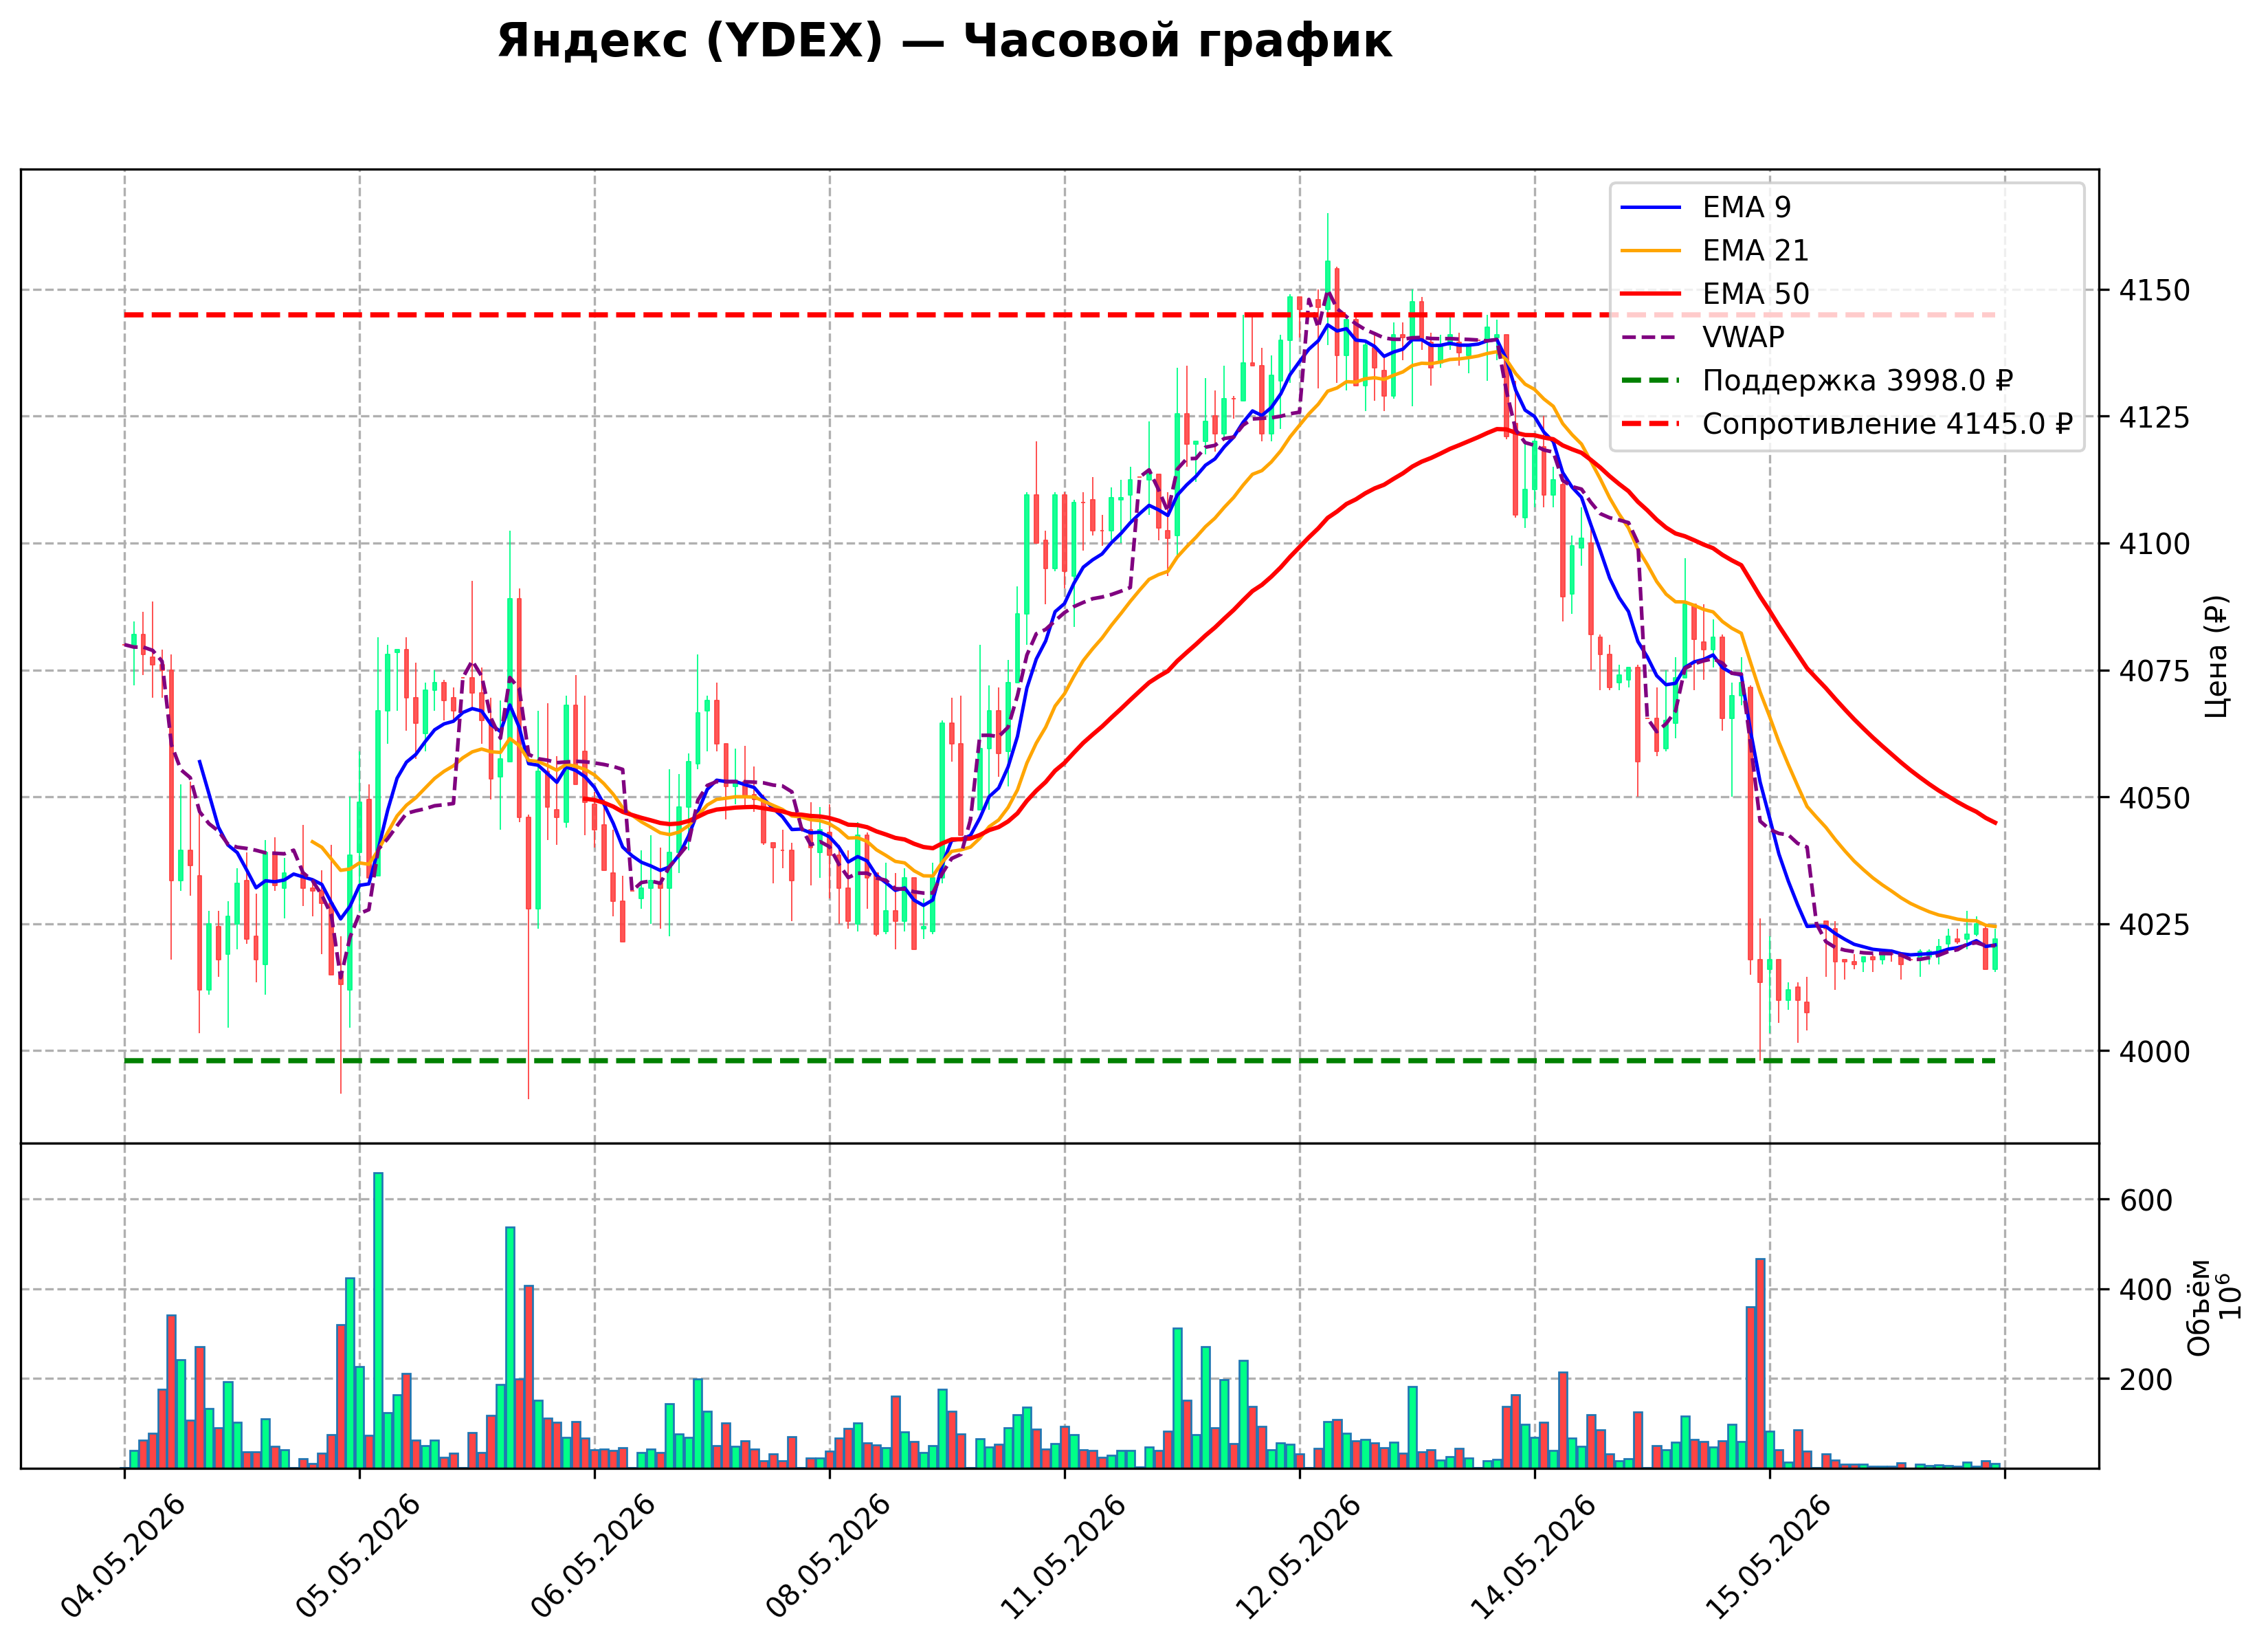Click the 12.05.2026 date label
This screenshot has width=2268, height=1645.
pyautogui.click(x=1298, y=1556)
